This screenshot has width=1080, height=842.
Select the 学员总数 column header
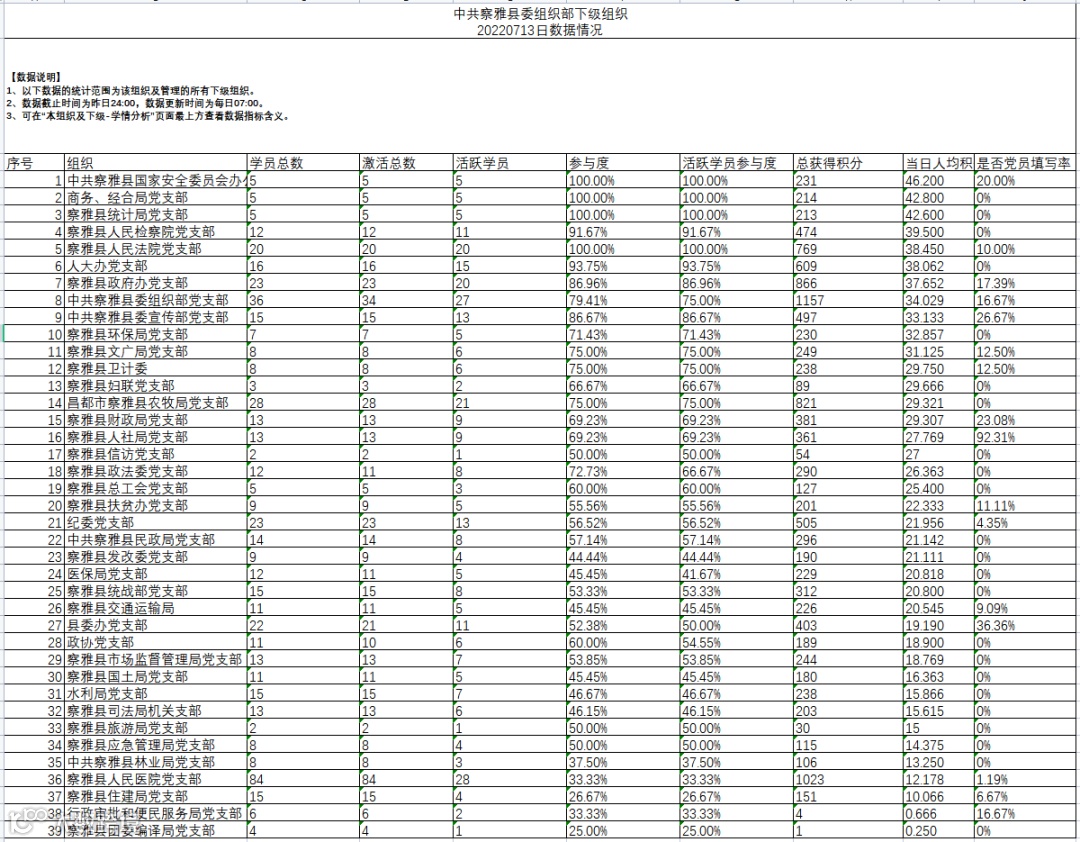(303, 163)
